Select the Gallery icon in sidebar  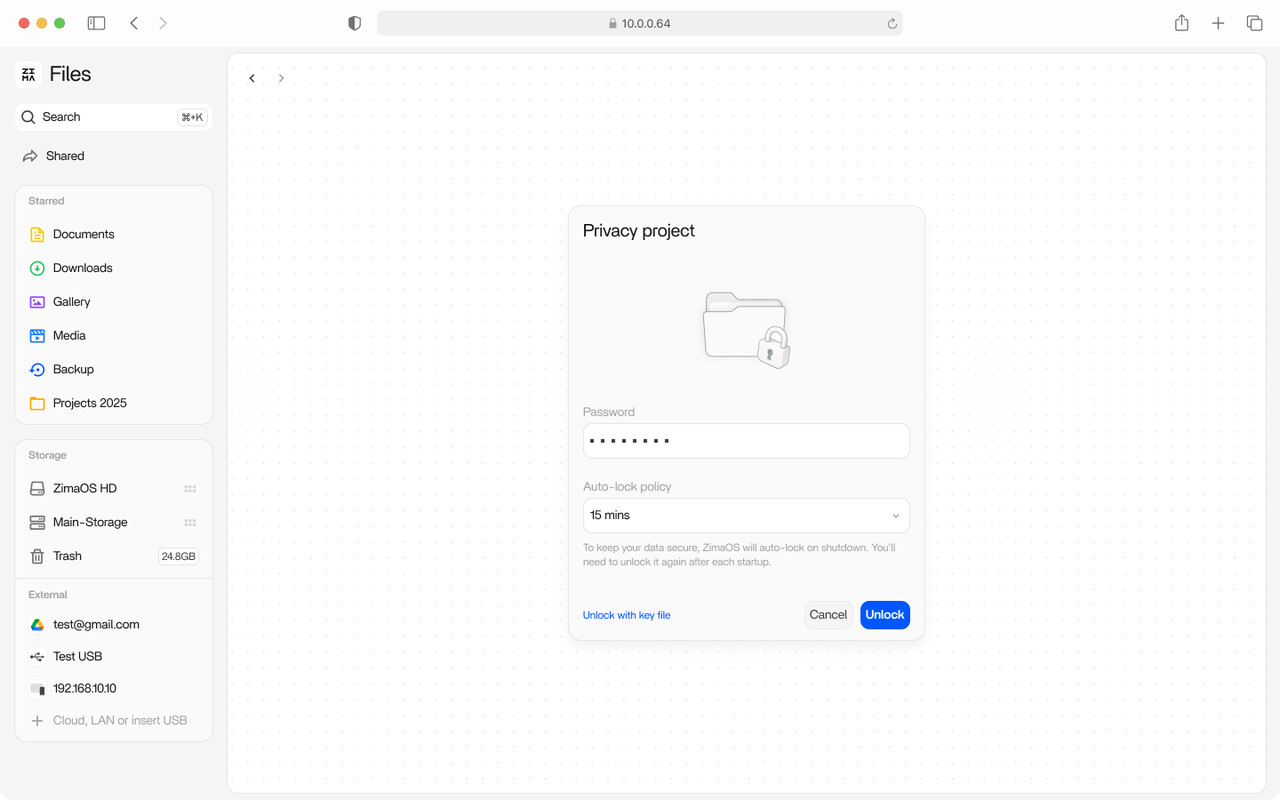pos(37,302)
